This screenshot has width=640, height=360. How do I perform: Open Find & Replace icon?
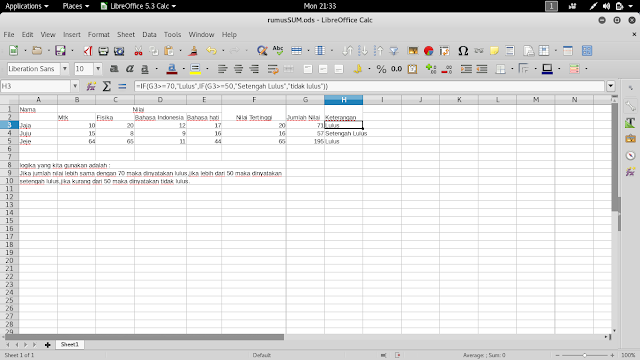tap(262, 51)
